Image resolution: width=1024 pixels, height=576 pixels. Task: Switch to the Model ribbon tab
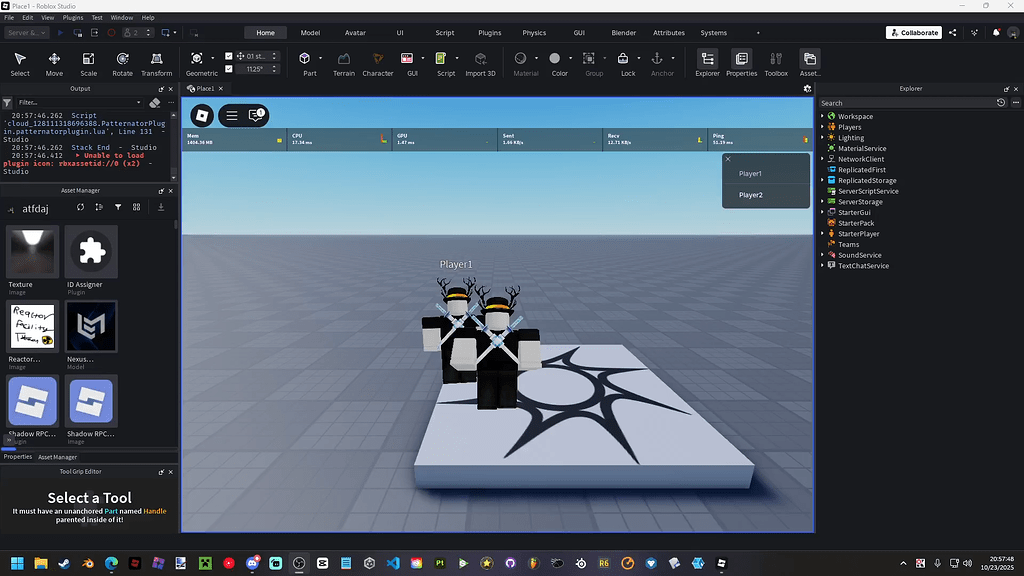tap(310, 32)
